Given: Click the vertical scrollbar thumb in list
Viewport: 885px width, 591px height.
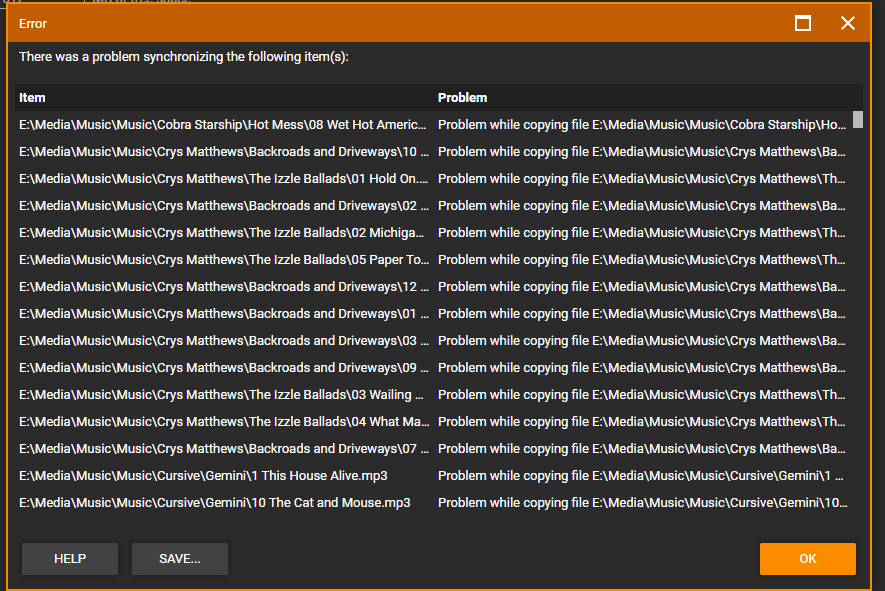Looking at the screenshot, I should tap(857, 120).
